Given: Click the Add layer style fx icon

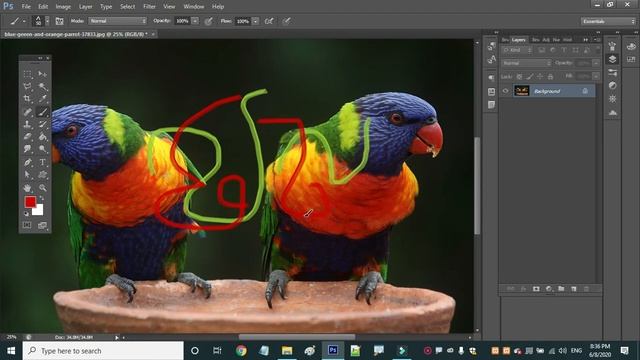Looking at the screenshot, I should pyautogui.click(x=523, y=289).
